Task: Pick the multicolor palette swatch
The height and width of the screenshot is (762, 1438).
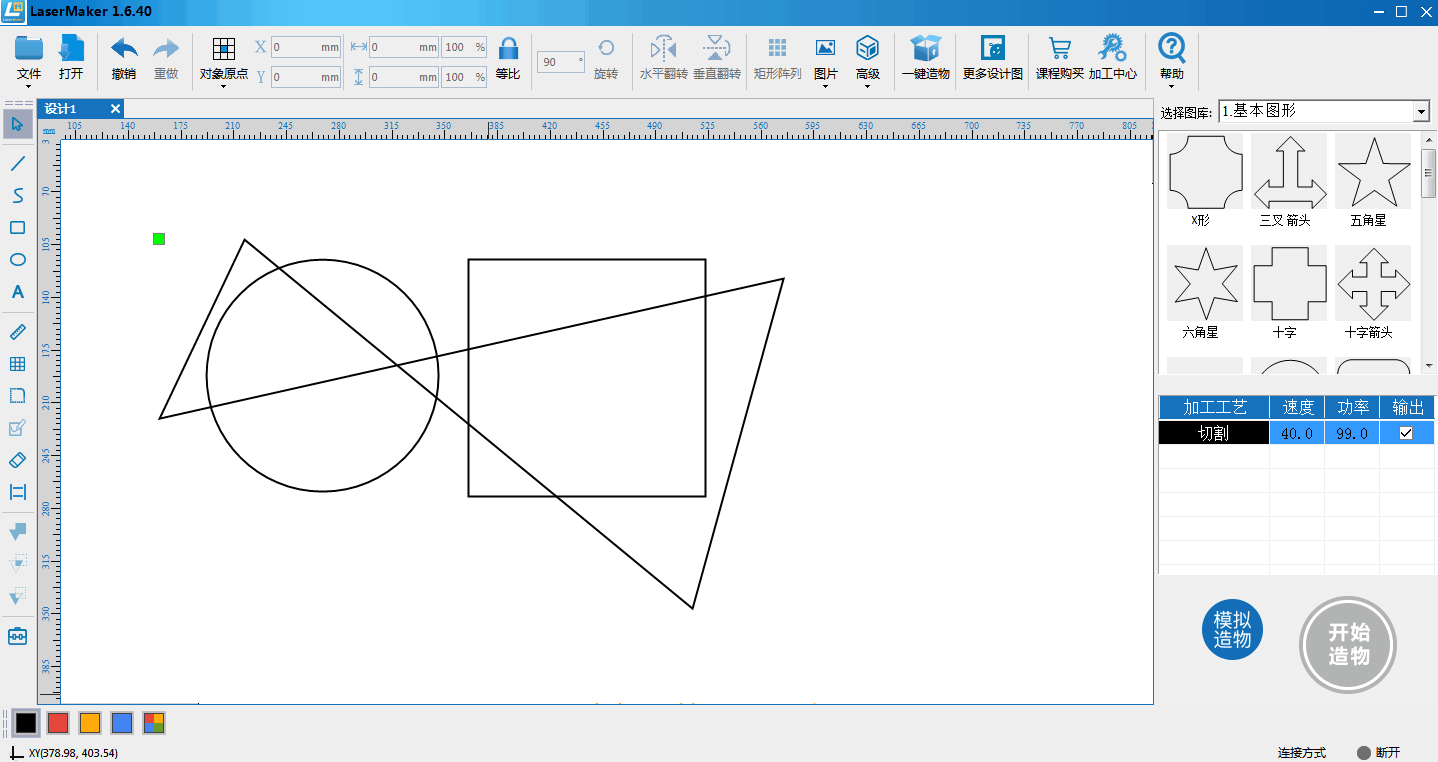Action: pos(154,722)
